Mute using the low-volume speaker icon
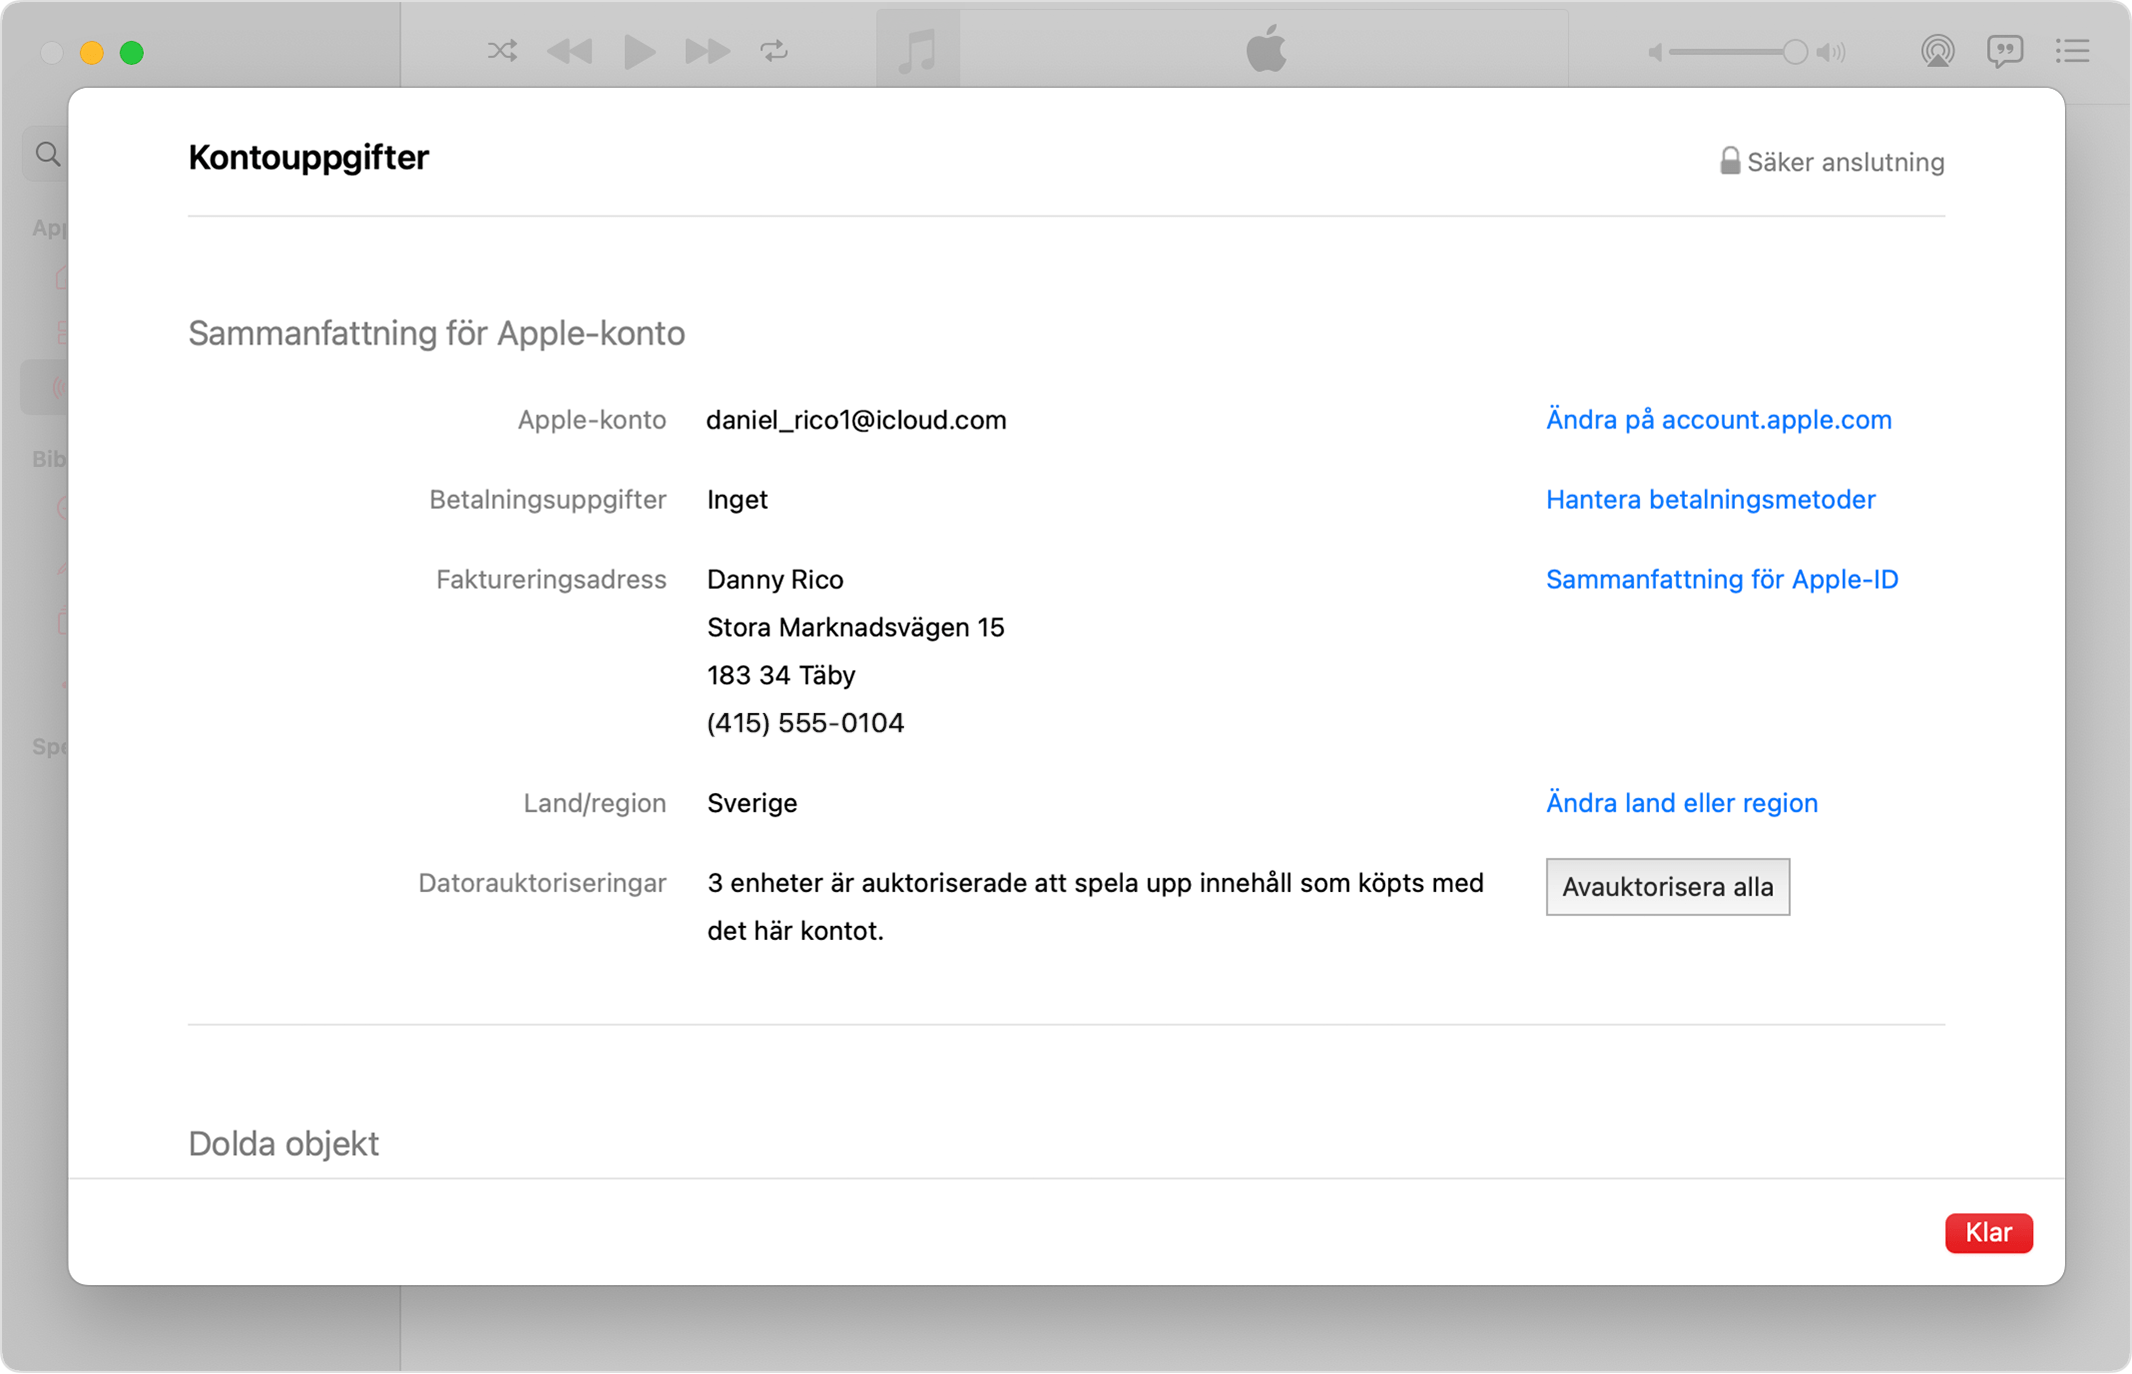This screenshot has height=1374, width=2132. tap(1655, 52)
